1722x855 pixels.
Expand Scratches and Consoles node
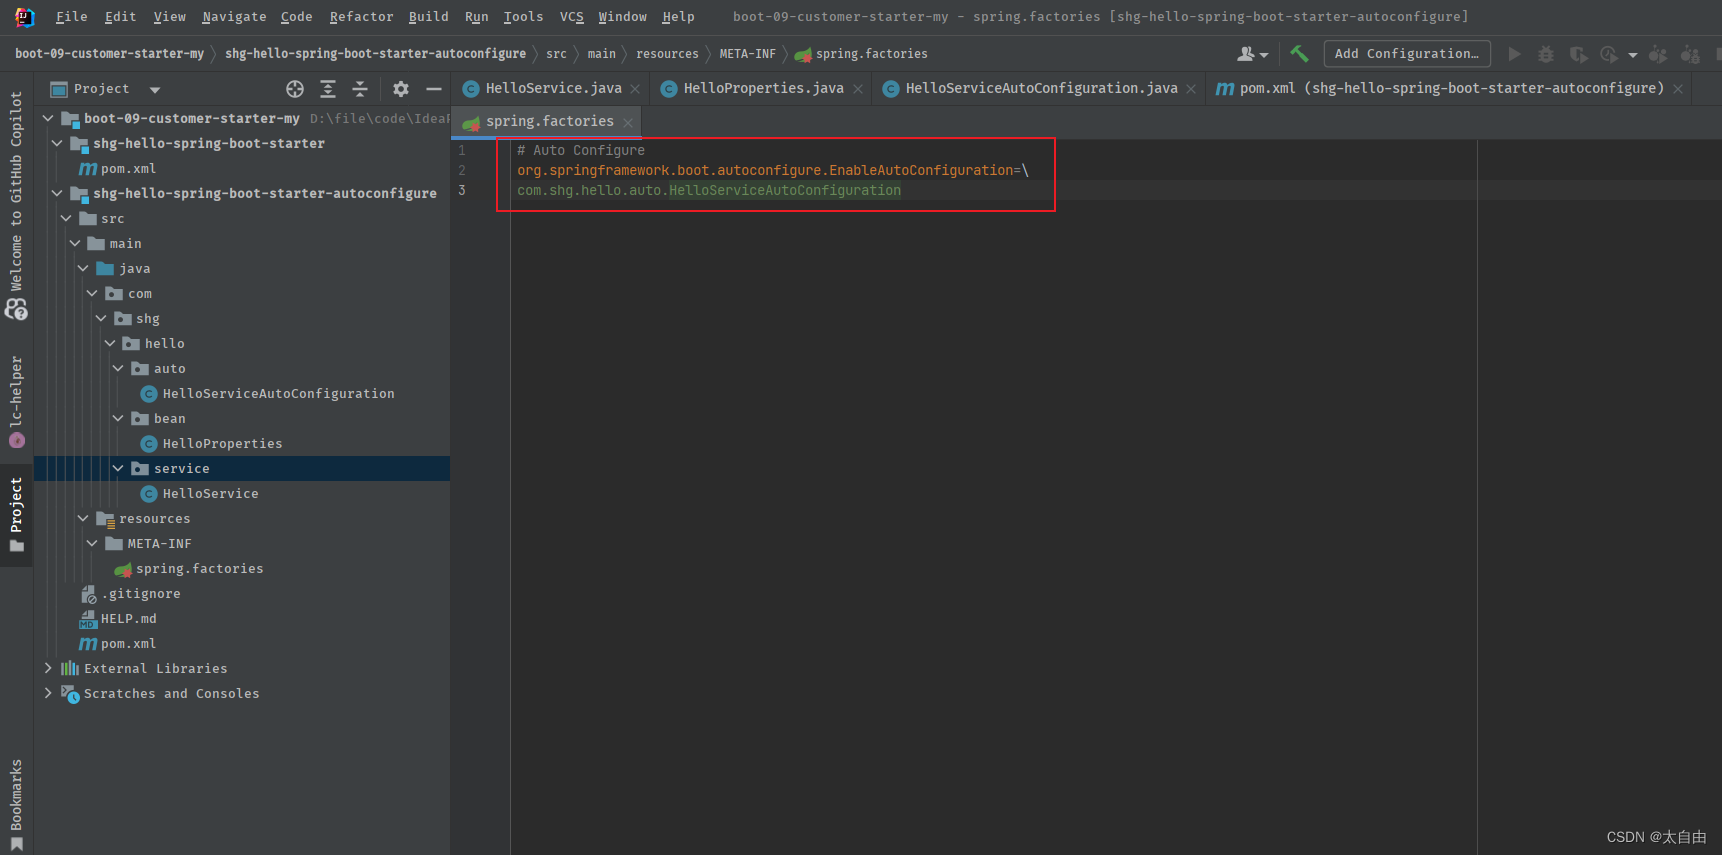coord(48,693)
